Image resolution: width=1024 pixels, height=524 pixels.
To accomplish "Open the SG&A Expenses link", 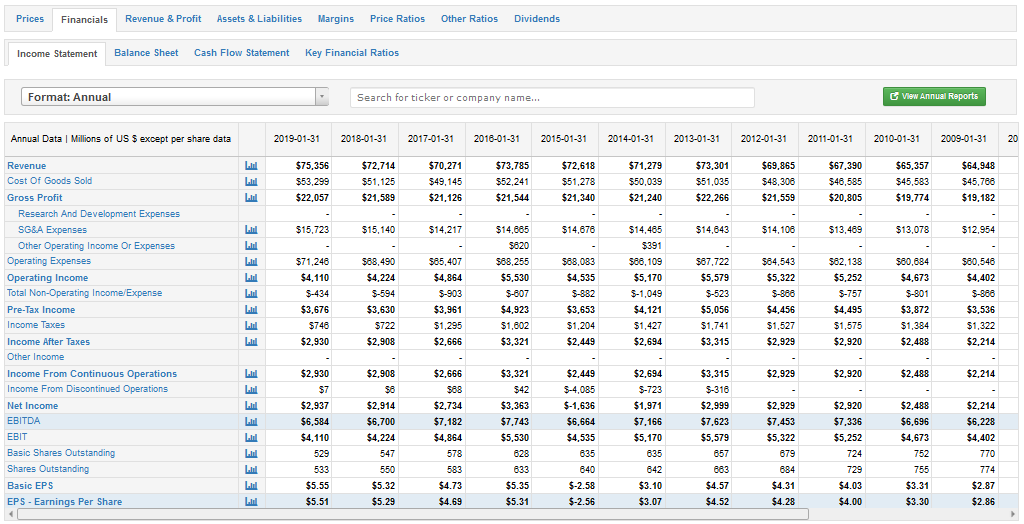I will (x=52, y=230).
